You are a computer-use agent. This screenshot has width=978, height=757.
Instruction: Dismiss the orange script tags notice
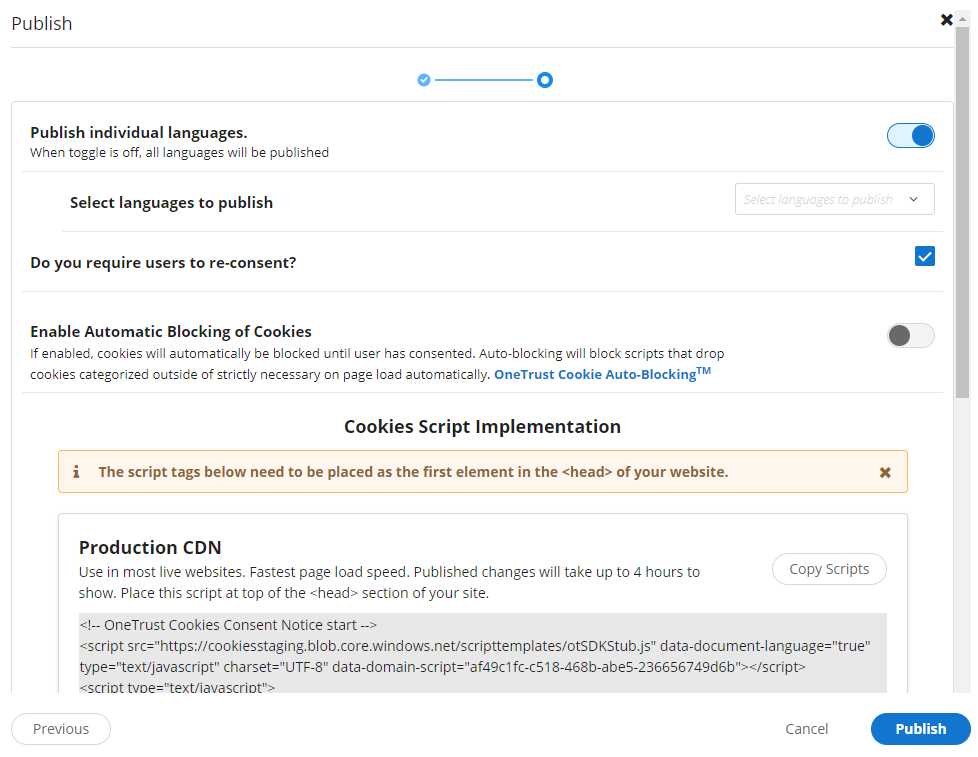coord(884,472)
